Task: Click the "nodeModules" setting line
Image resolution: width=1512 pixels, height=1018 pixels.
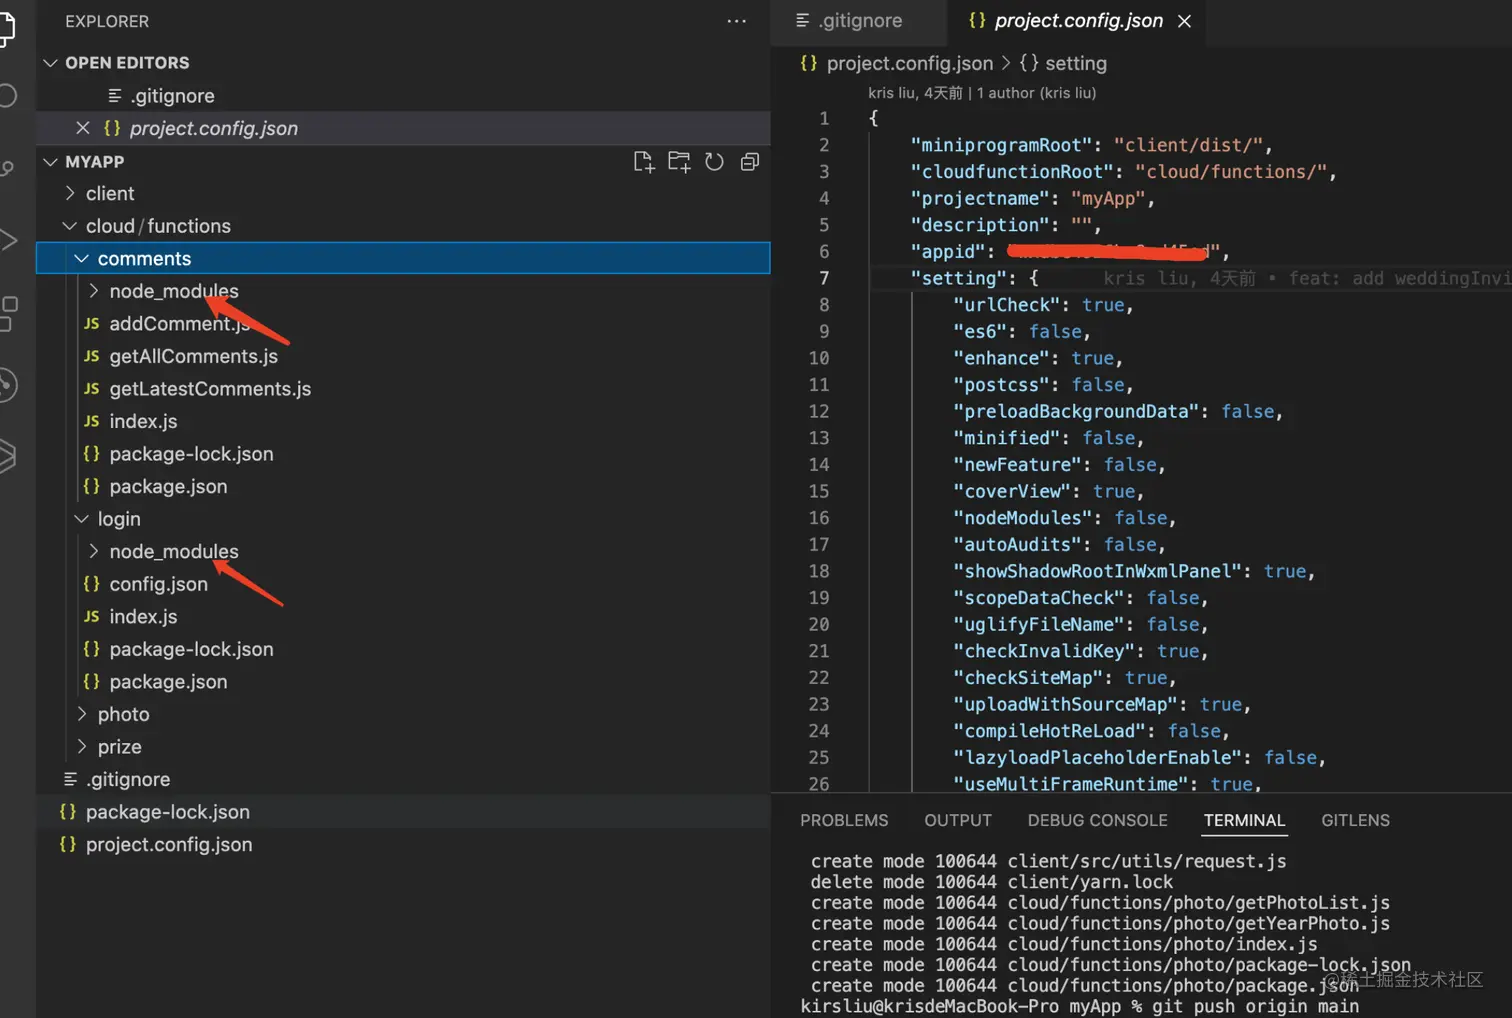Action: pos(1064,518)
